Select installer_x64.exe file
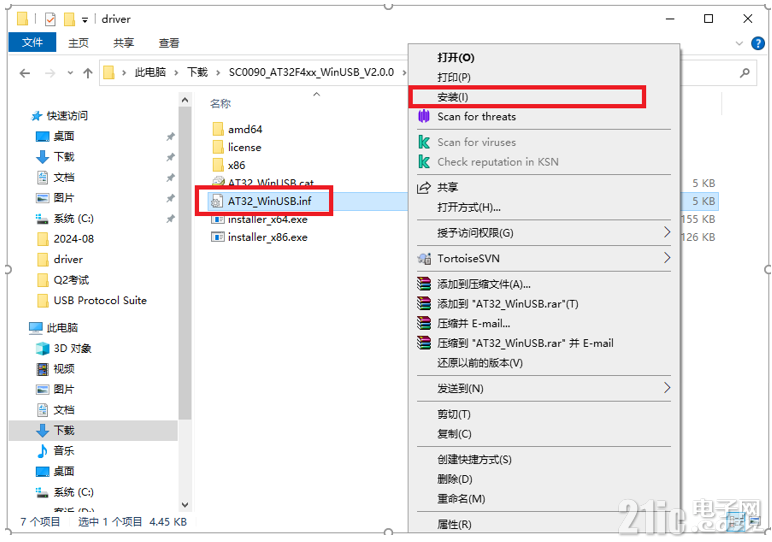This screenshot has width=772, height=542. 267,220
